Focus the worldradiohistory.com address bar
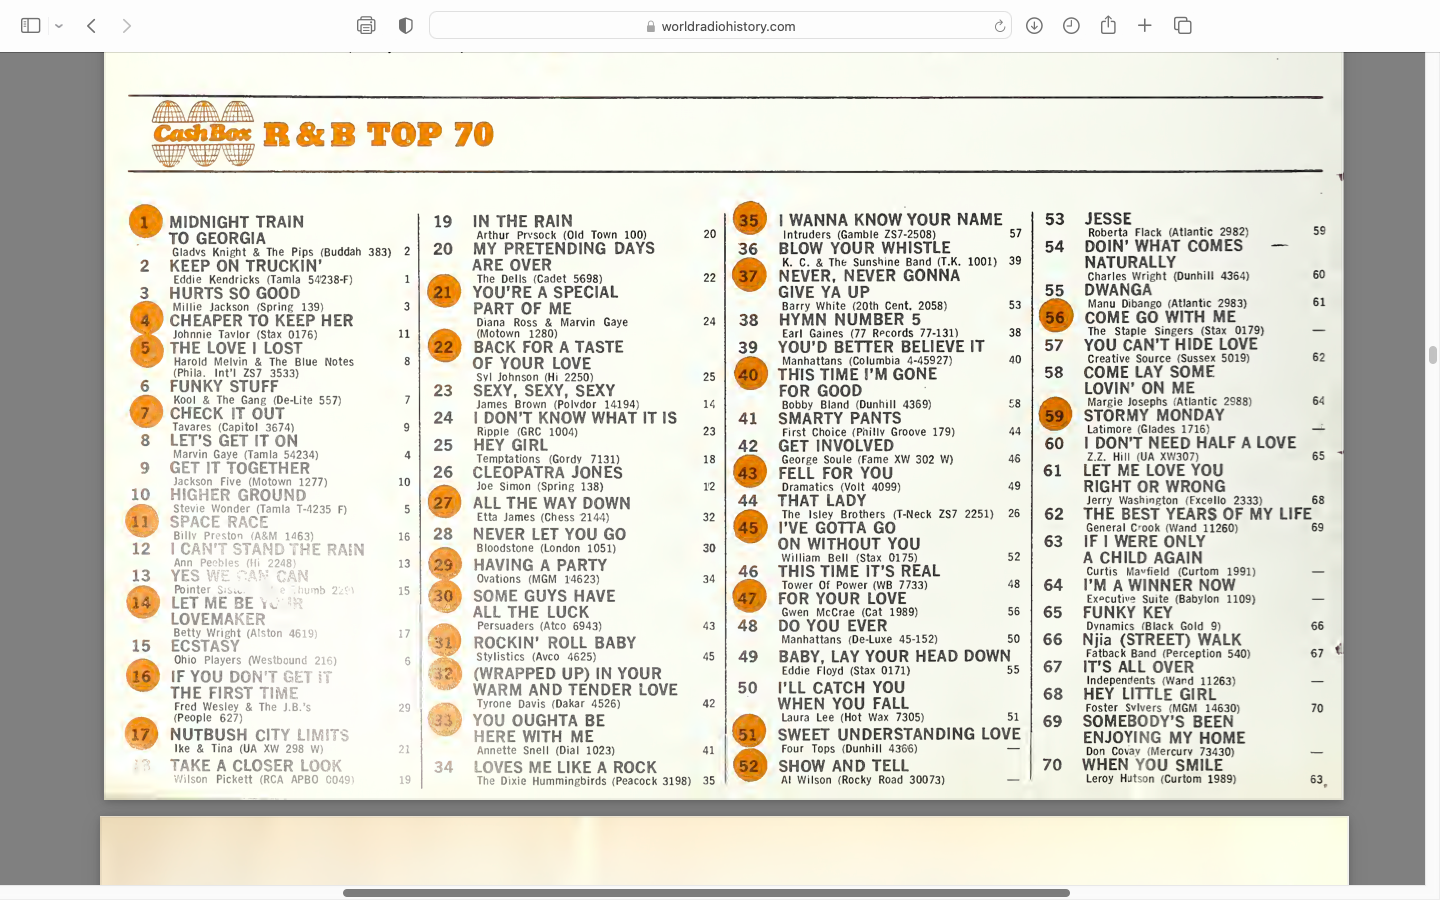The height and width of the screenshot is (900, 1440). (x=720, y=26)
